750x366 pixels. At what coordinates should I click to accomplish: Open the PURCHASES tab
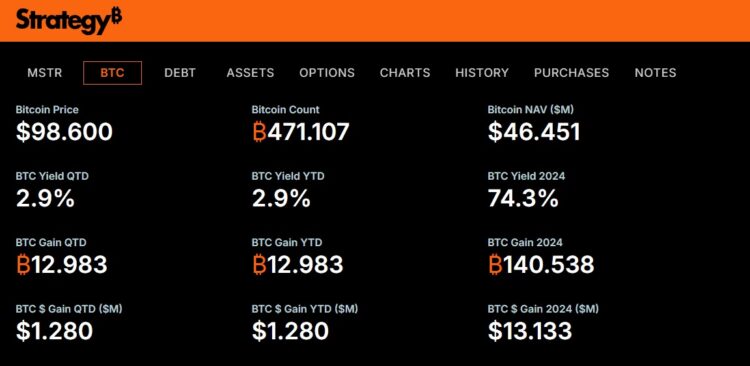[572, 73]
